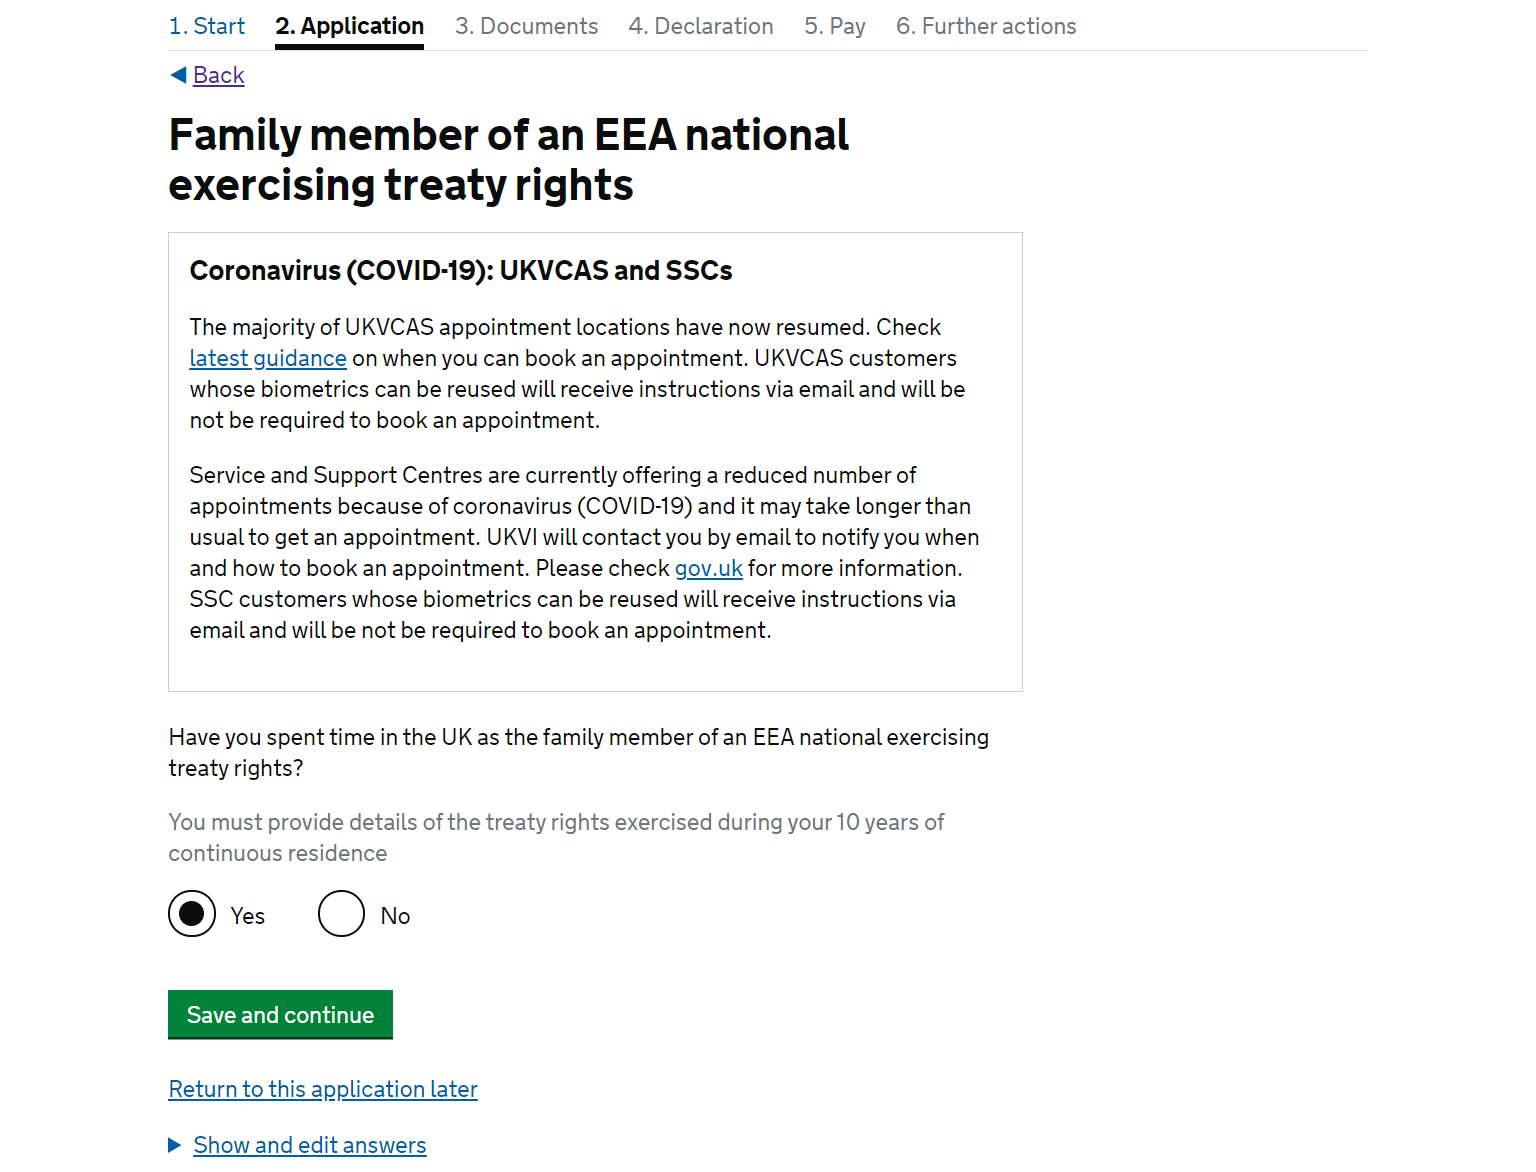This screenshot has height=1172, width=1536.
Task: Open the 2. Application step tab
Action: point(350,26)
